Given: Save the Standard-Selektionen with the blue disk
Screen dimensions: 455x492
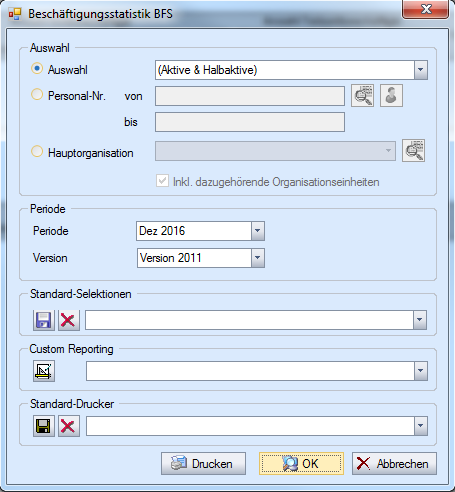Looking at the screenshot, I should [x=44, y=320].
